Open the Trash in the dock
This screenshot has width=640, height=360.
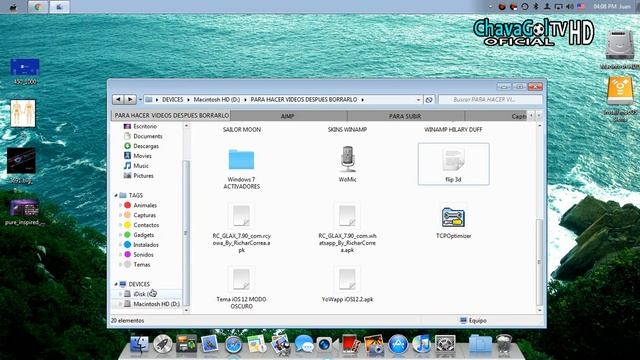[504, 344]
